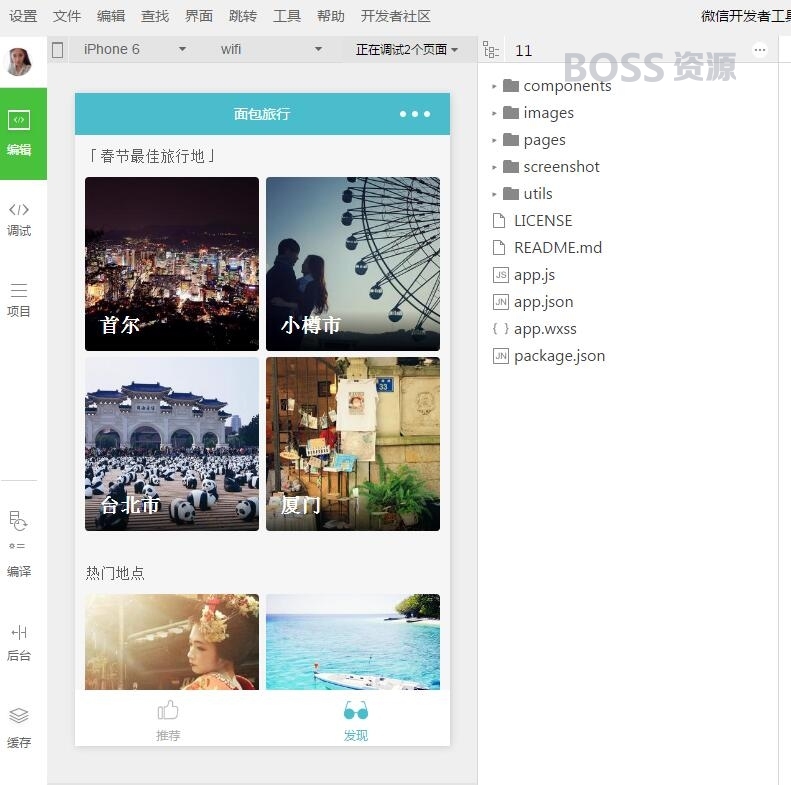Viewport: 791px width, 785px height.
Task: Open the 界面 menu
Action: pyautogui.click(x=199, y=16)
